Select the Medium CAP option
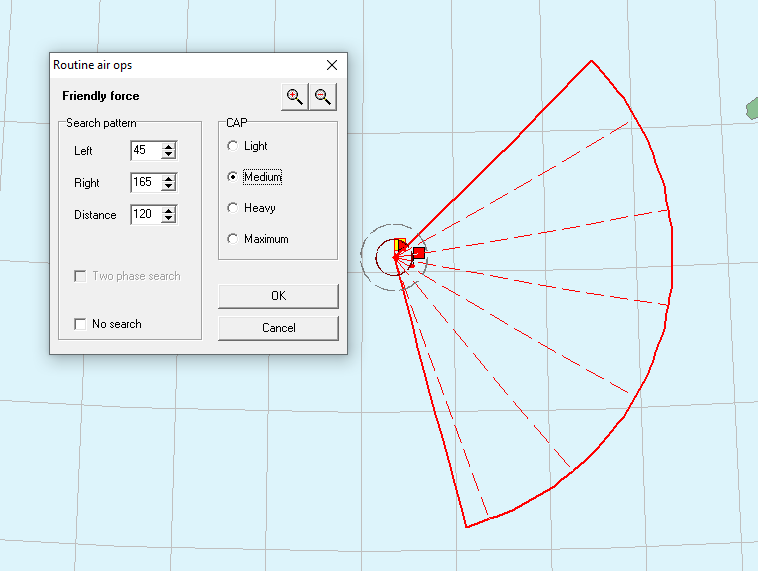 (x=233, y=177)
